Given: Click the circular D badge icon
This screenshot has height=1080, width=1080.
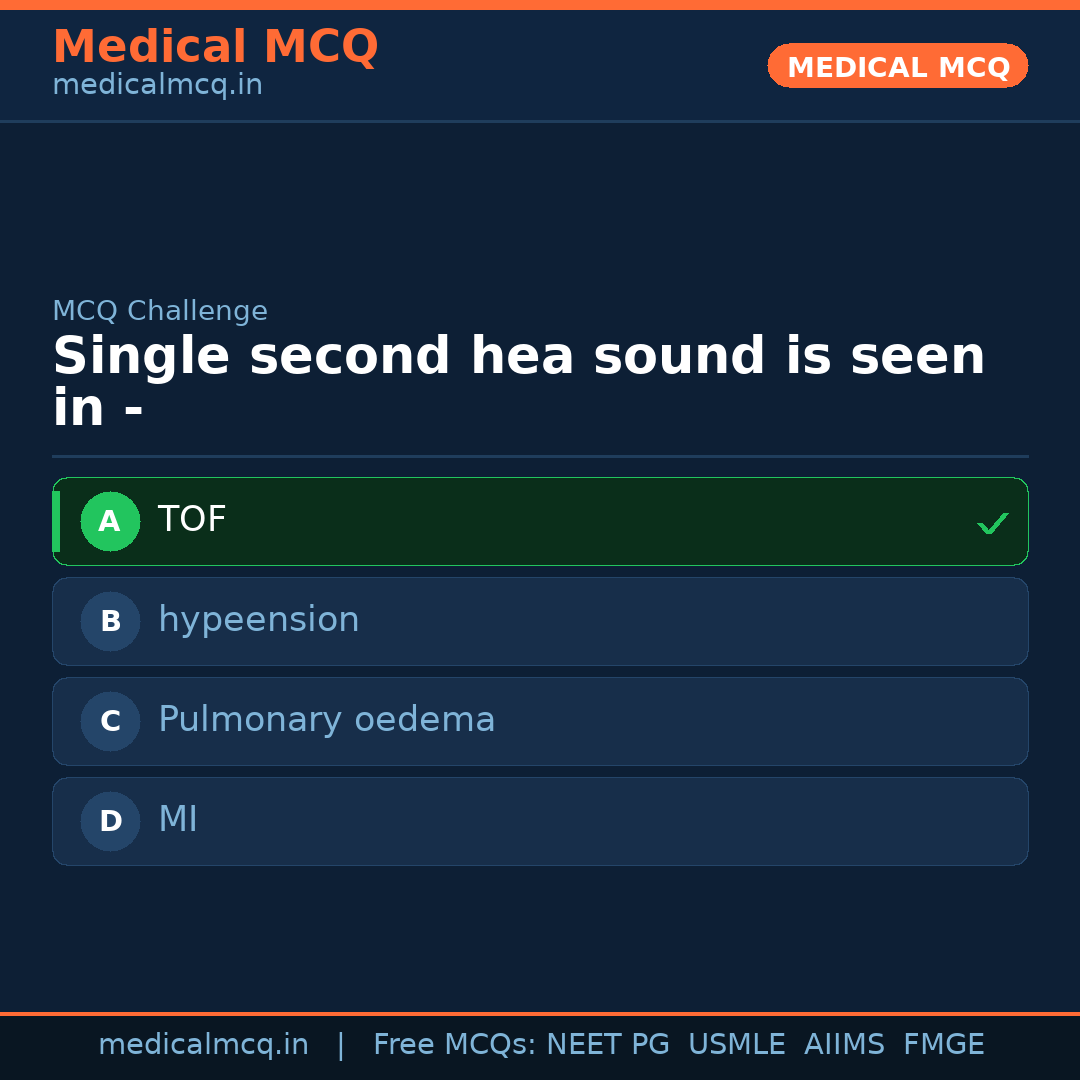Looking at the screenshot, I should tap(110, 821).
